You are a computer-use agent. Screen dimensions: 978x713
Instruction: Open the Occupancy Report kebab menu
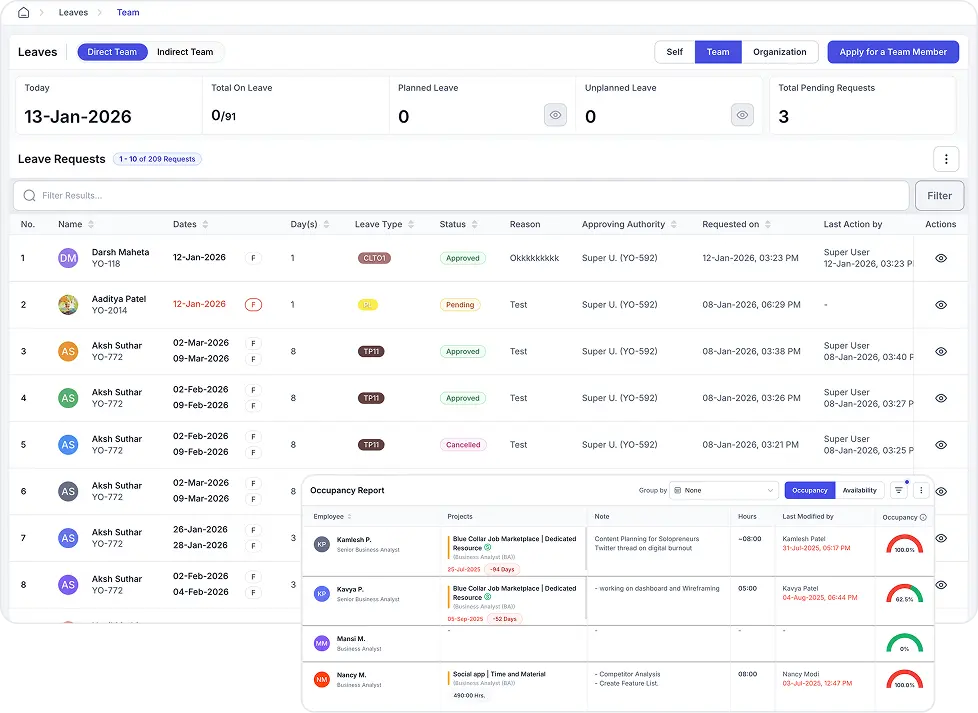(x=922, y=490)
